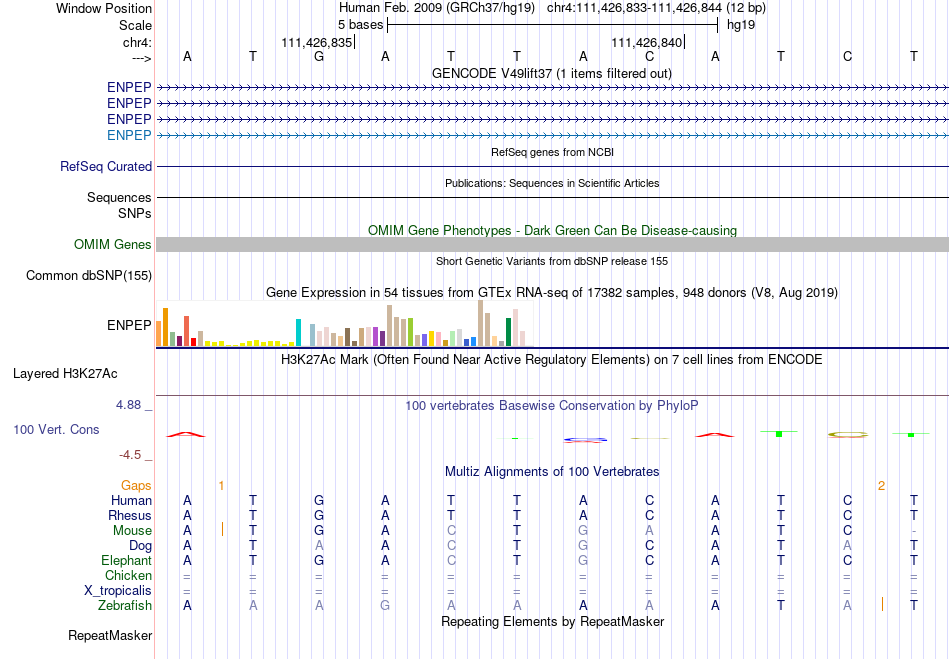Click 100 vertebrates Basewise Conservation by PhyloP
Screen dimensions: 950x659
(552, 405)
